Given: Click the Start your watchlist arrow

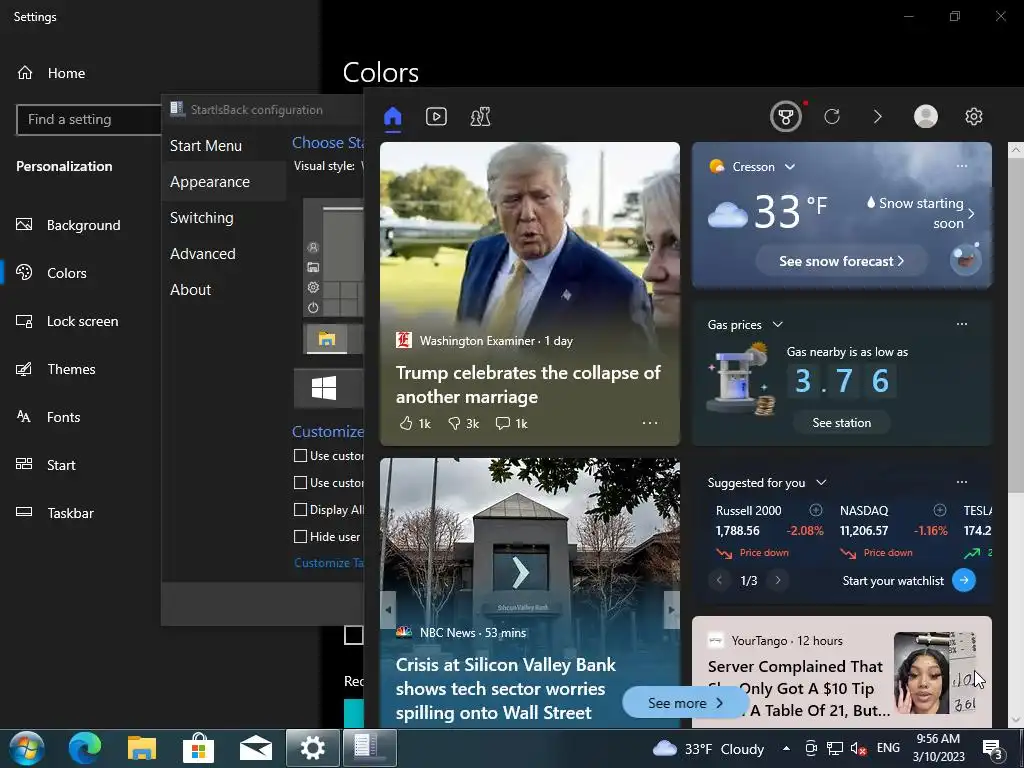Looking at the screenshot, I should point(964,580).
